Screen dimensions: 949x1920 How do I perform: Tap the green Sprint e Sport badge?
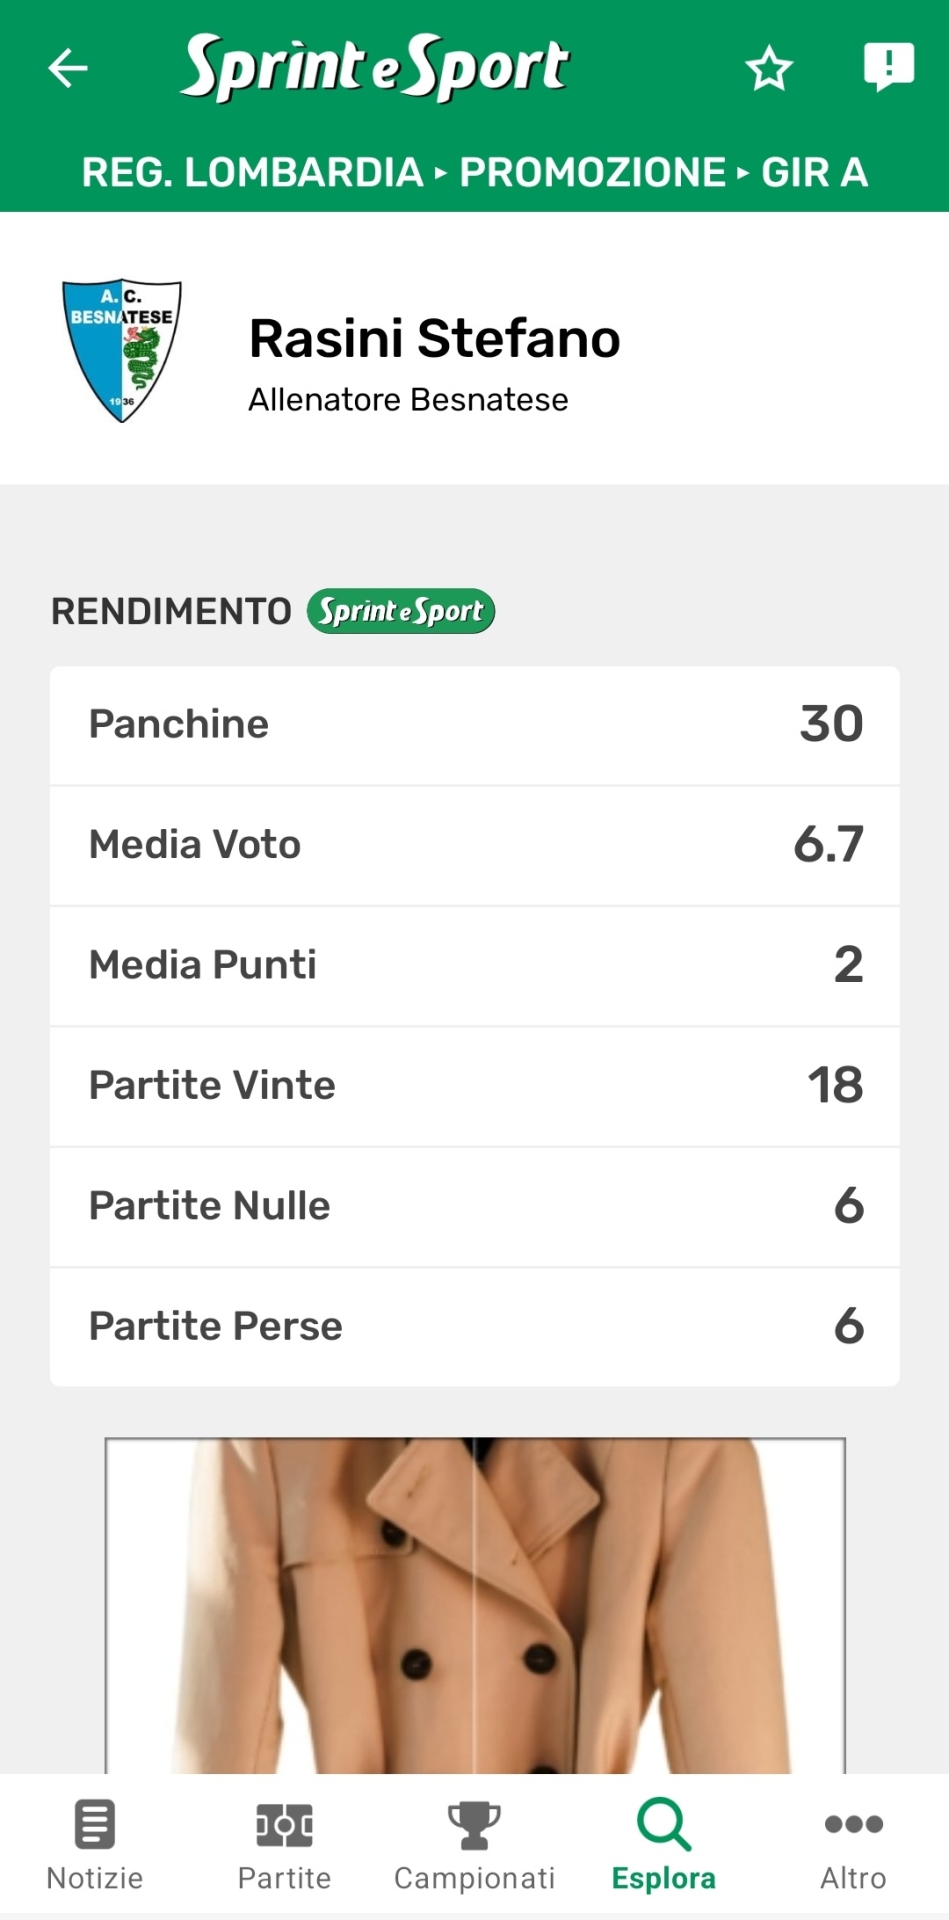(x=401, y=611)
